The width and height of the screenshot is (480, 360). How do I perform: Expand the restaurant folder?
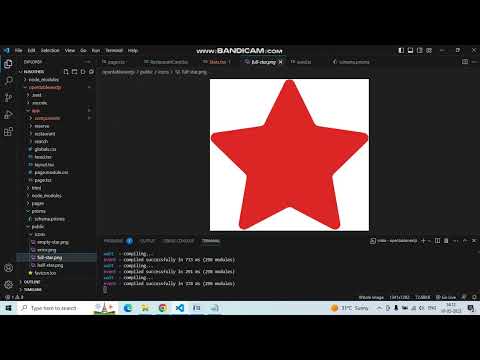45,134
